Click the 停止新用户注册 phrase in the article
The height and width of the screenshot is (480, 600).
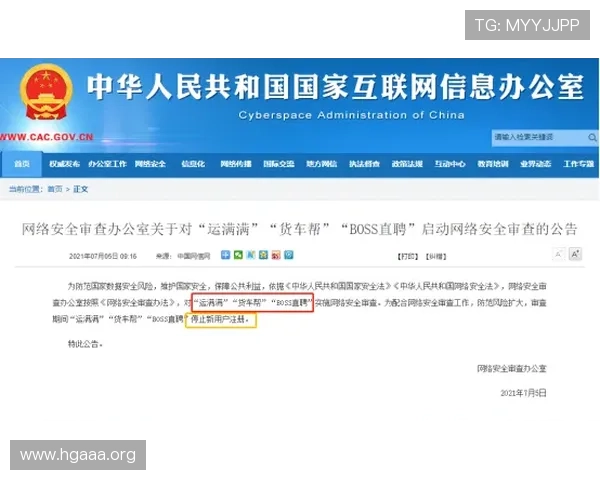220,319
